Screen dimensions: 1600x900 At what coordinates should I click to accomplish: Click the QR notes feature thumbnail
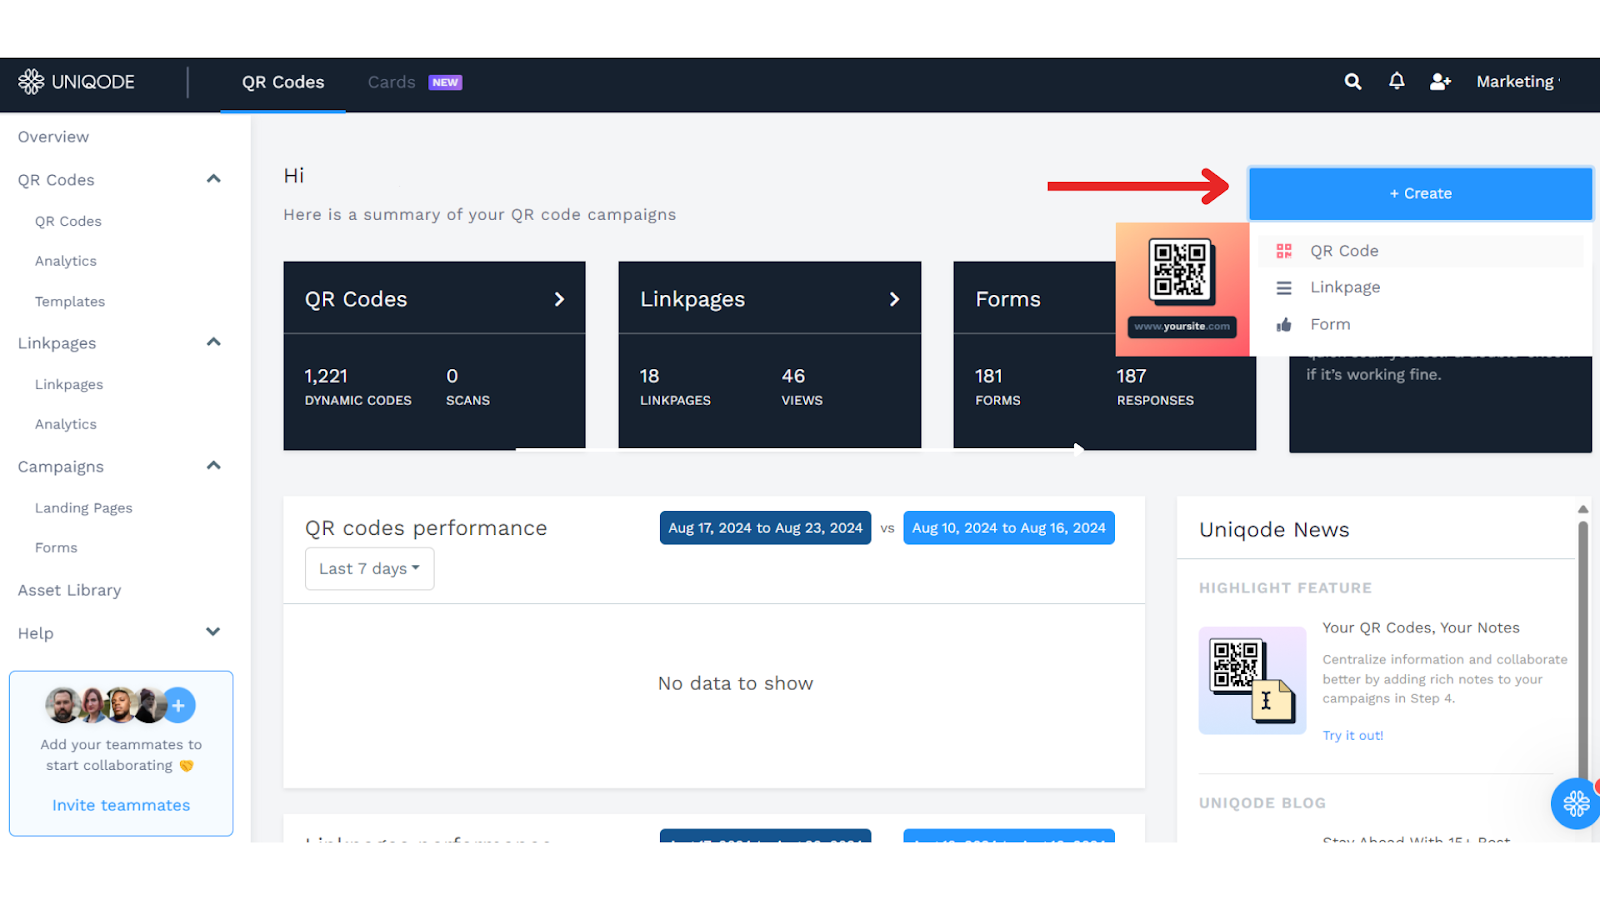pos(1252,681)
